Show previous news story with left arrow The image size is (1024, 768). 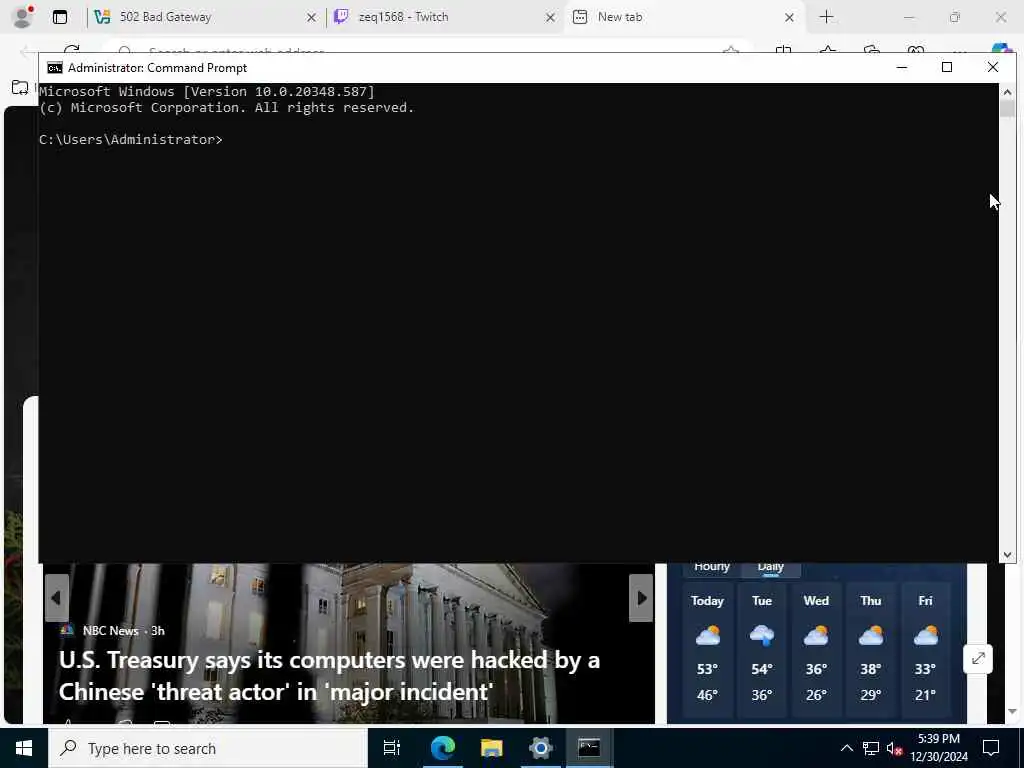(57, 598)
